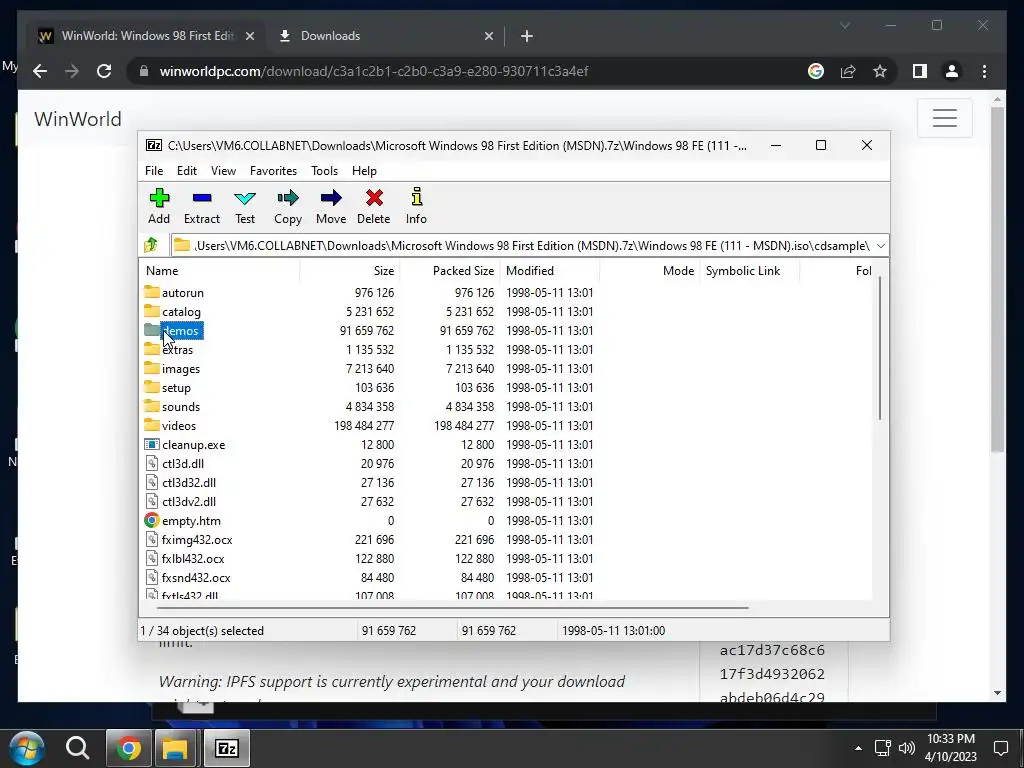The width and height of the screenshot is (1024, 768).
Task: Close the Downloads browser tab
Action: click(488, 36)
